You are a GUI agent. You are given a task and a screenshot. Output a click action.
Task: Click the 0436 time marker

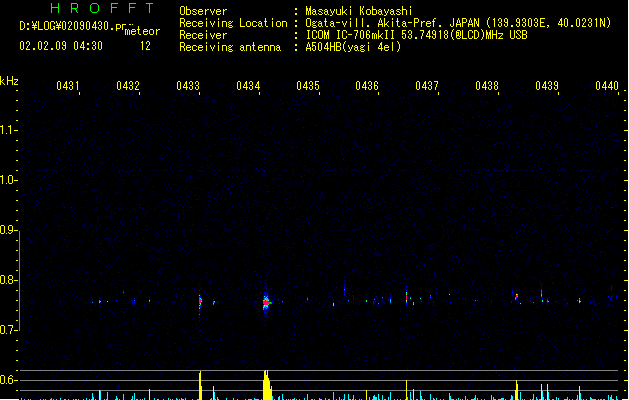(367, 86)
